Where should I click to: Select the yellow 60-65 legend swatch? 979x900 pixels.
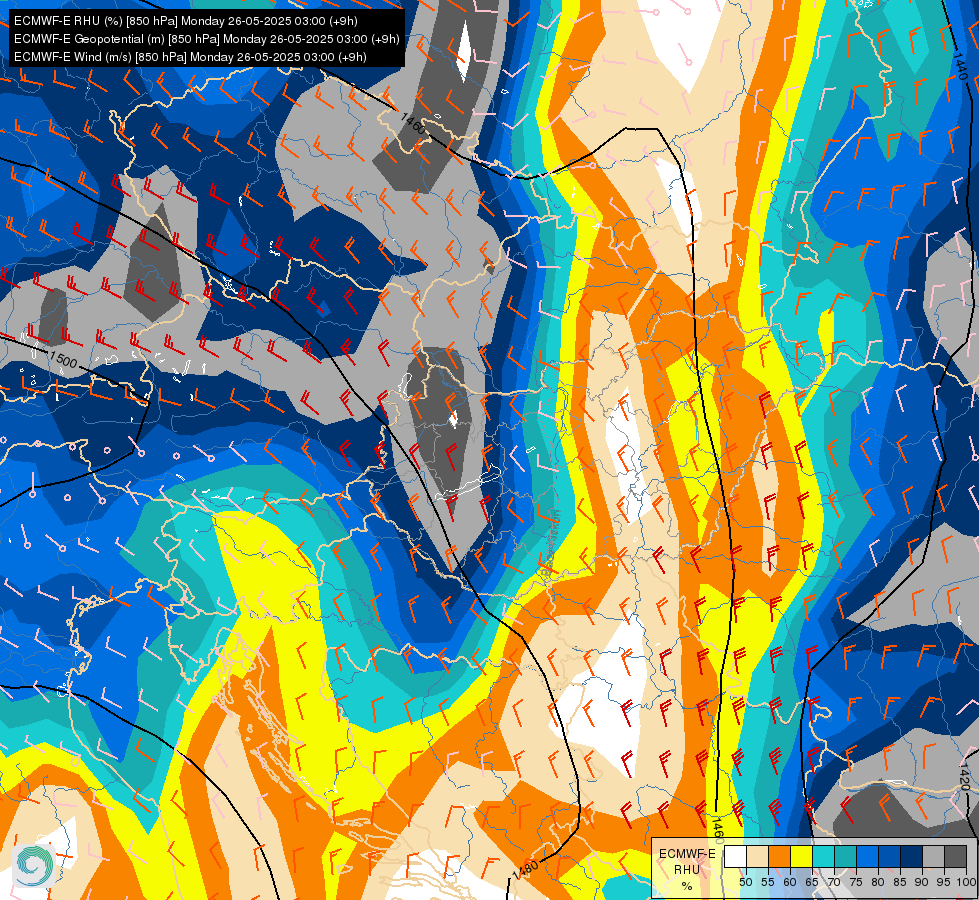coord(801,856)
